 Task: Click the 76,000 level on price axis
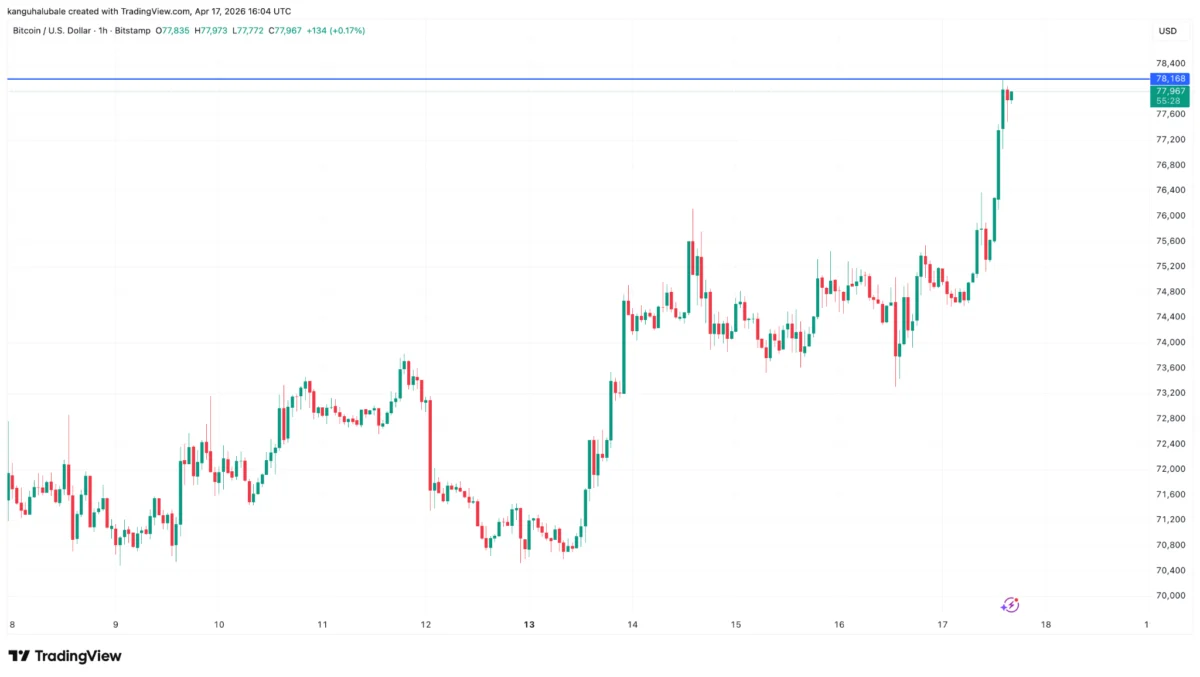coord(1169,215)
